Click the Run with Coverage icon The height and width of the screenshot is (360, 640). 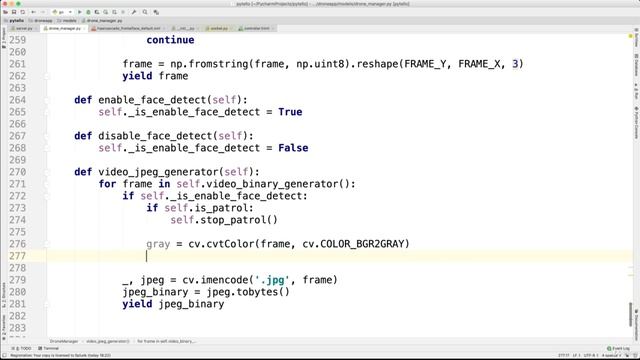97,12
